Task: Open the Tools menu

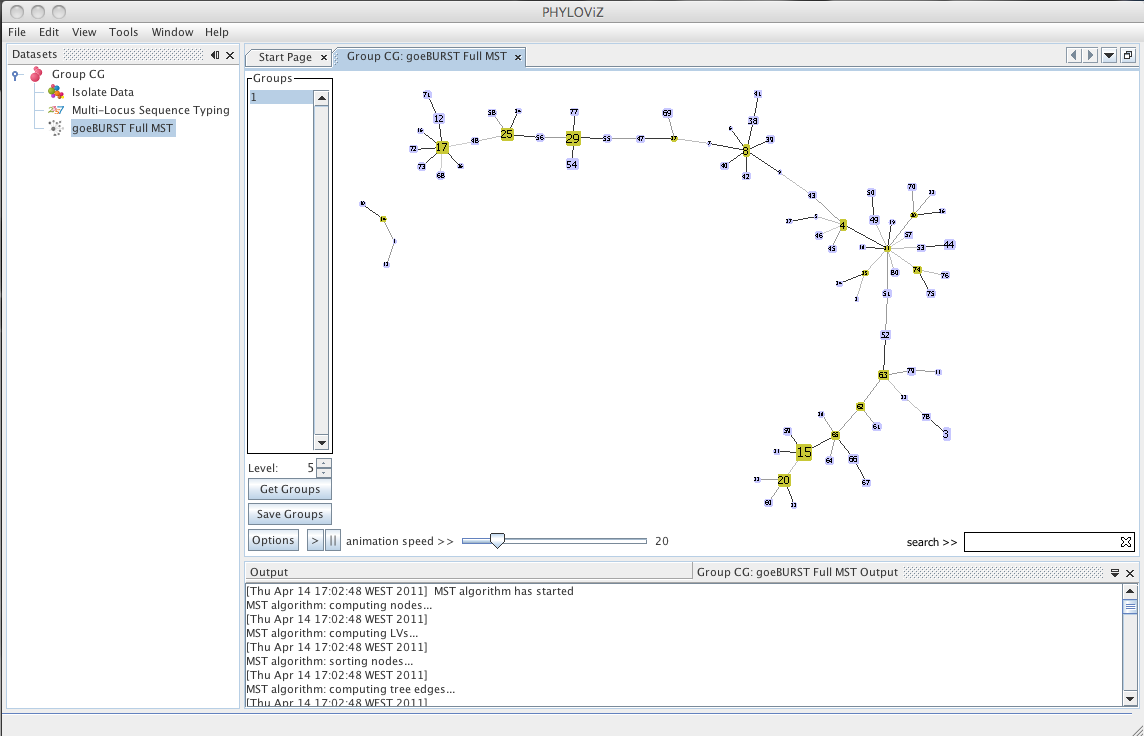Action: 123,32
